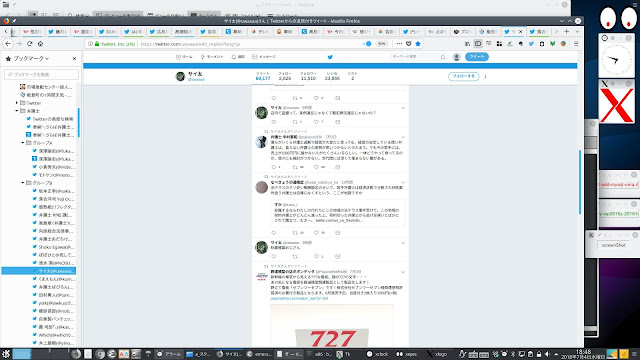Click the フォローする button
This screenshot has height=360, width=640.
pyautogui.click(x=463, y=76)
